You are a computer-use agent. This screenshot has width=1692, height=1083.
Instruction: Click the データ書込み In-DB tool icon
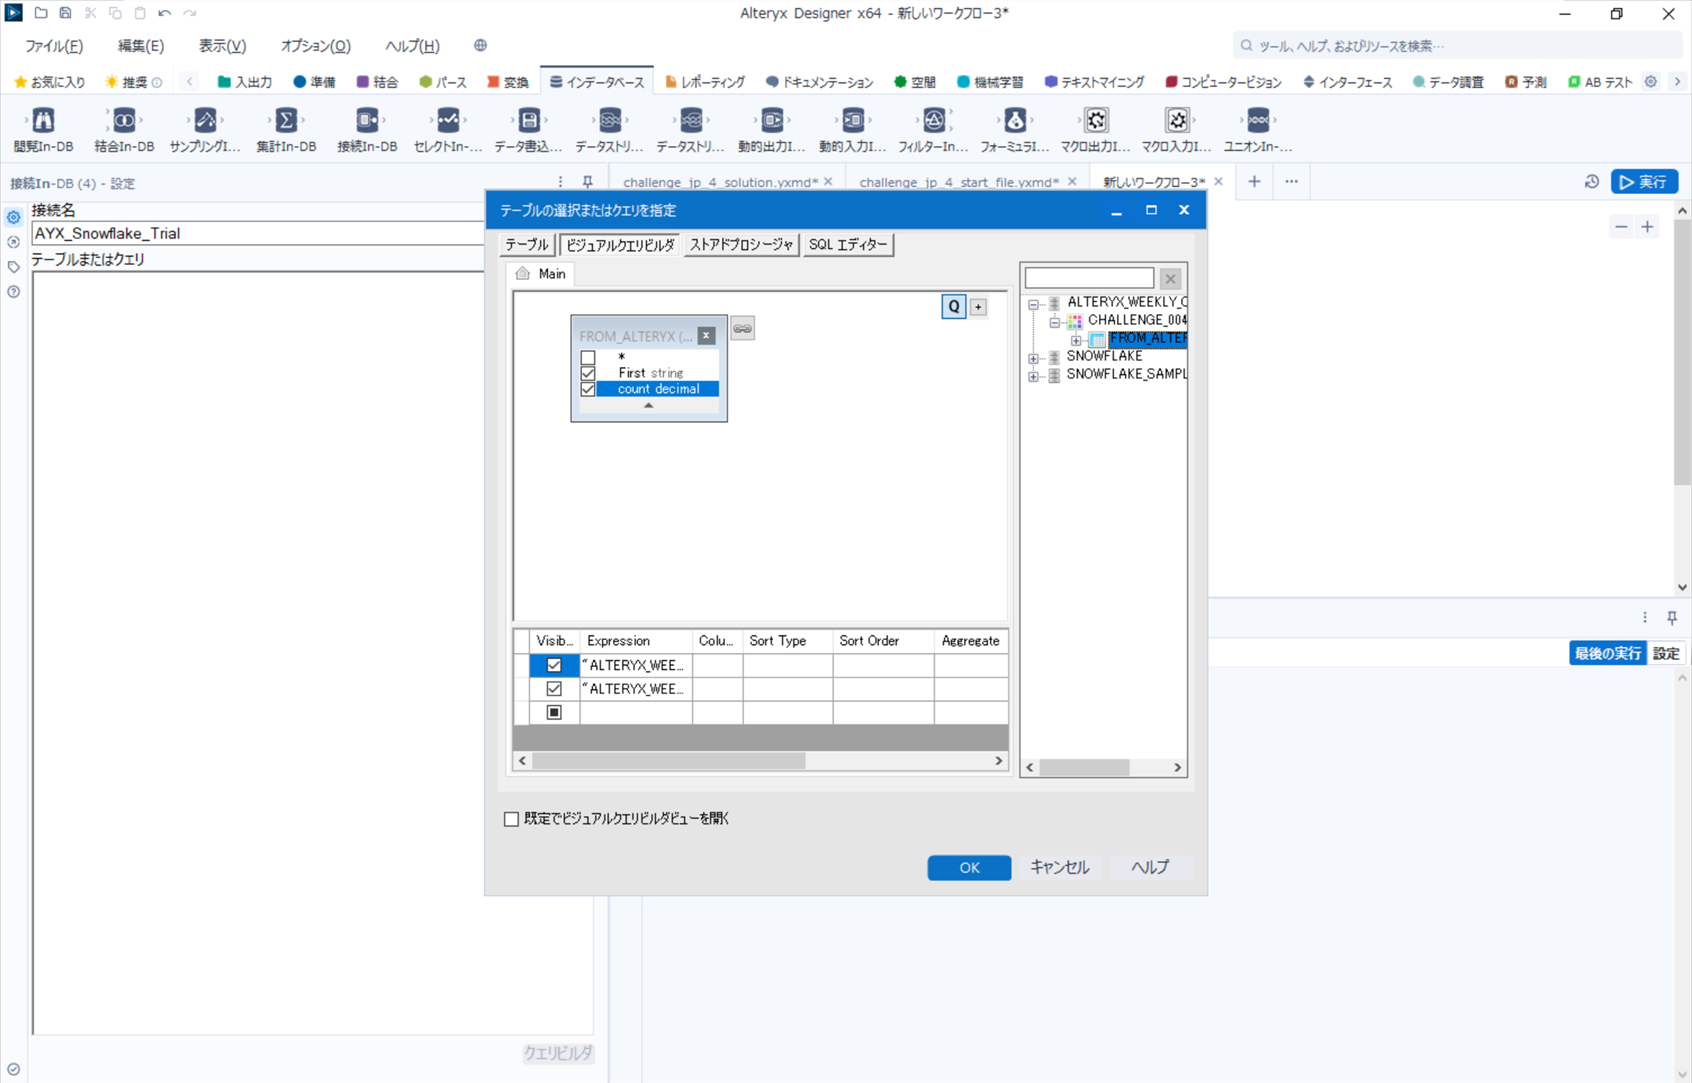528,120
